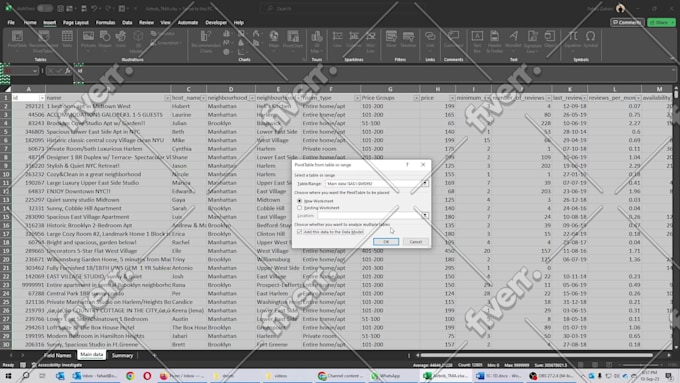Open the host_name column filter dropdown

pos(203,98)
